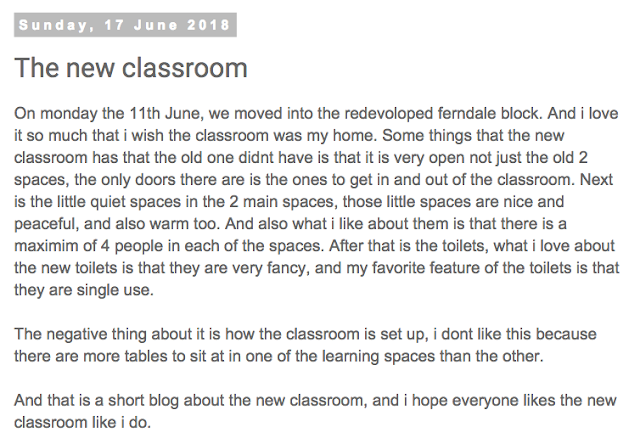Click the words 'single use.'
This screenshot has height=444, width=640.
pyautogui.click(x=115, y=291)
